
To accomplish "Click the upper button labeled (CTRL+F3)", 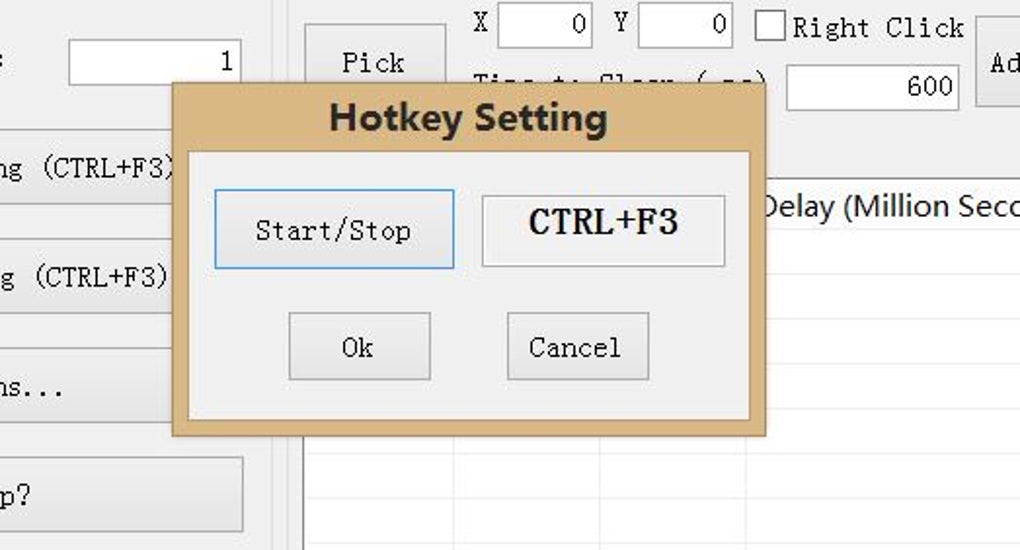I will coord(85,167).
